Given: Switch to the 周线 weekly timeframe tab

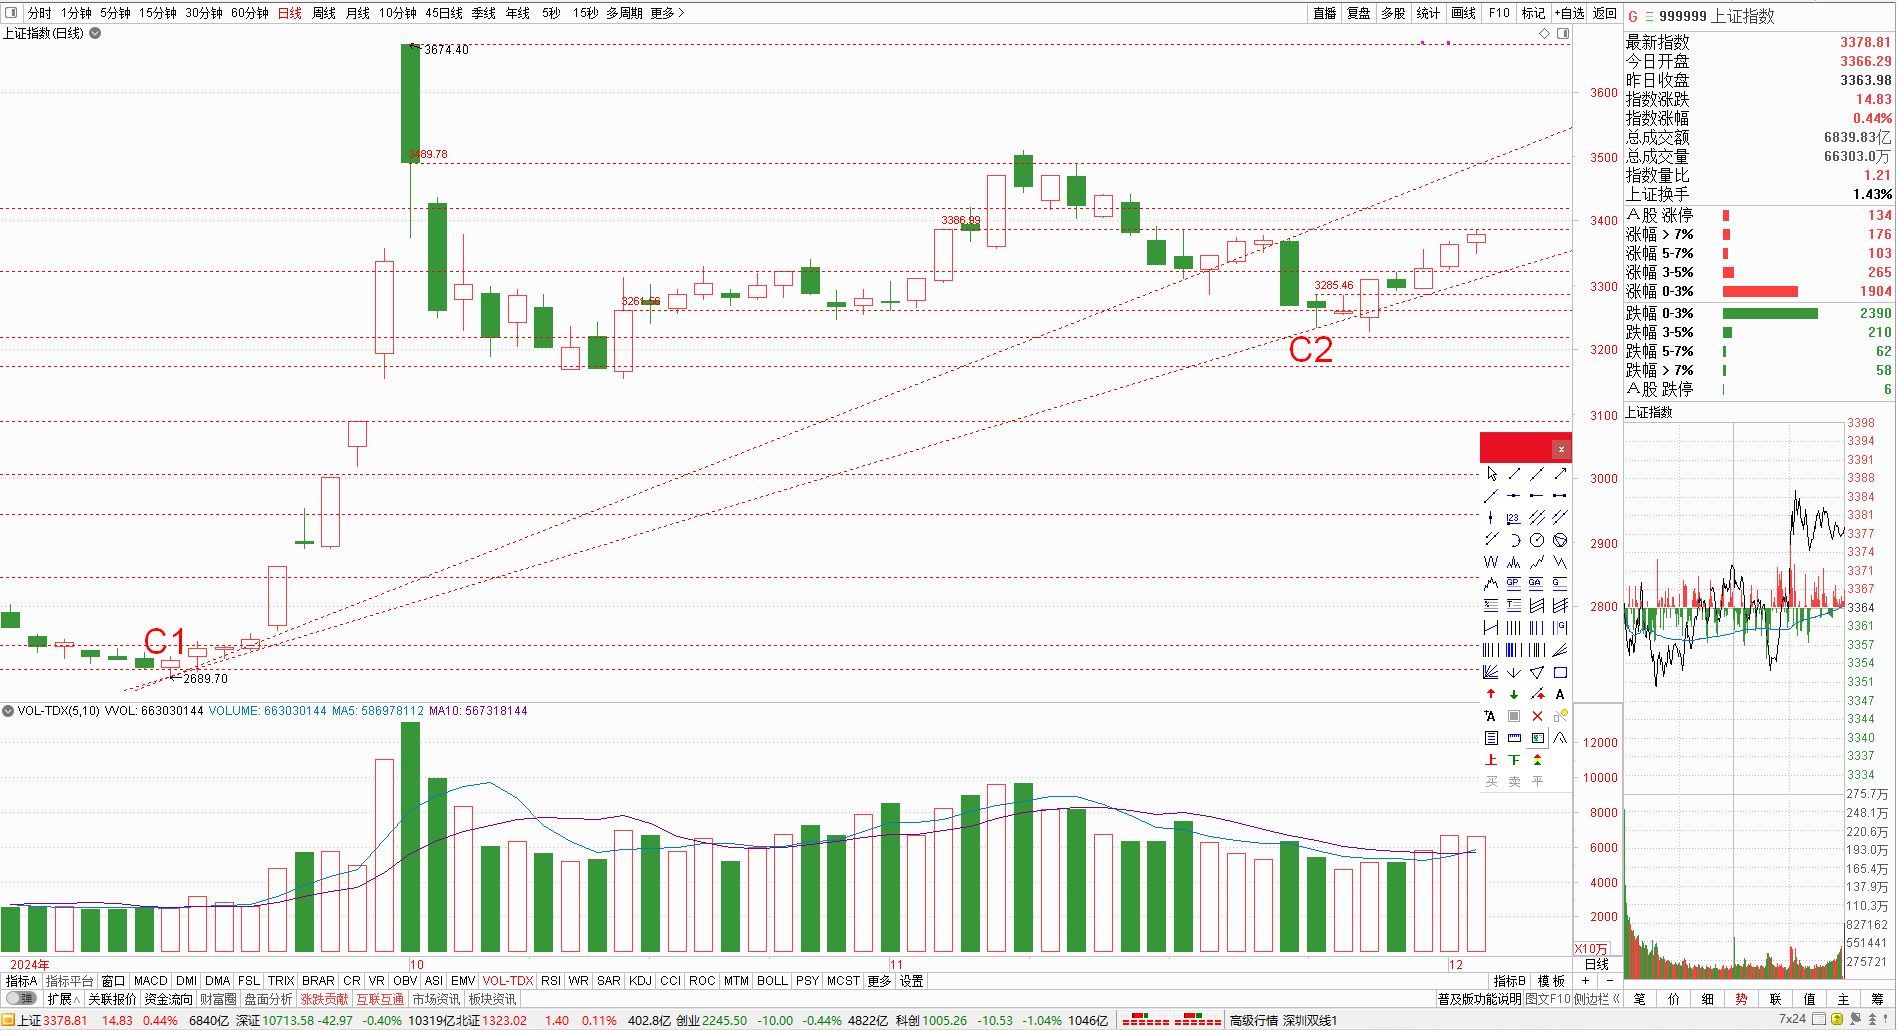Looking at the screenshot, I should [x=324, y=13].
